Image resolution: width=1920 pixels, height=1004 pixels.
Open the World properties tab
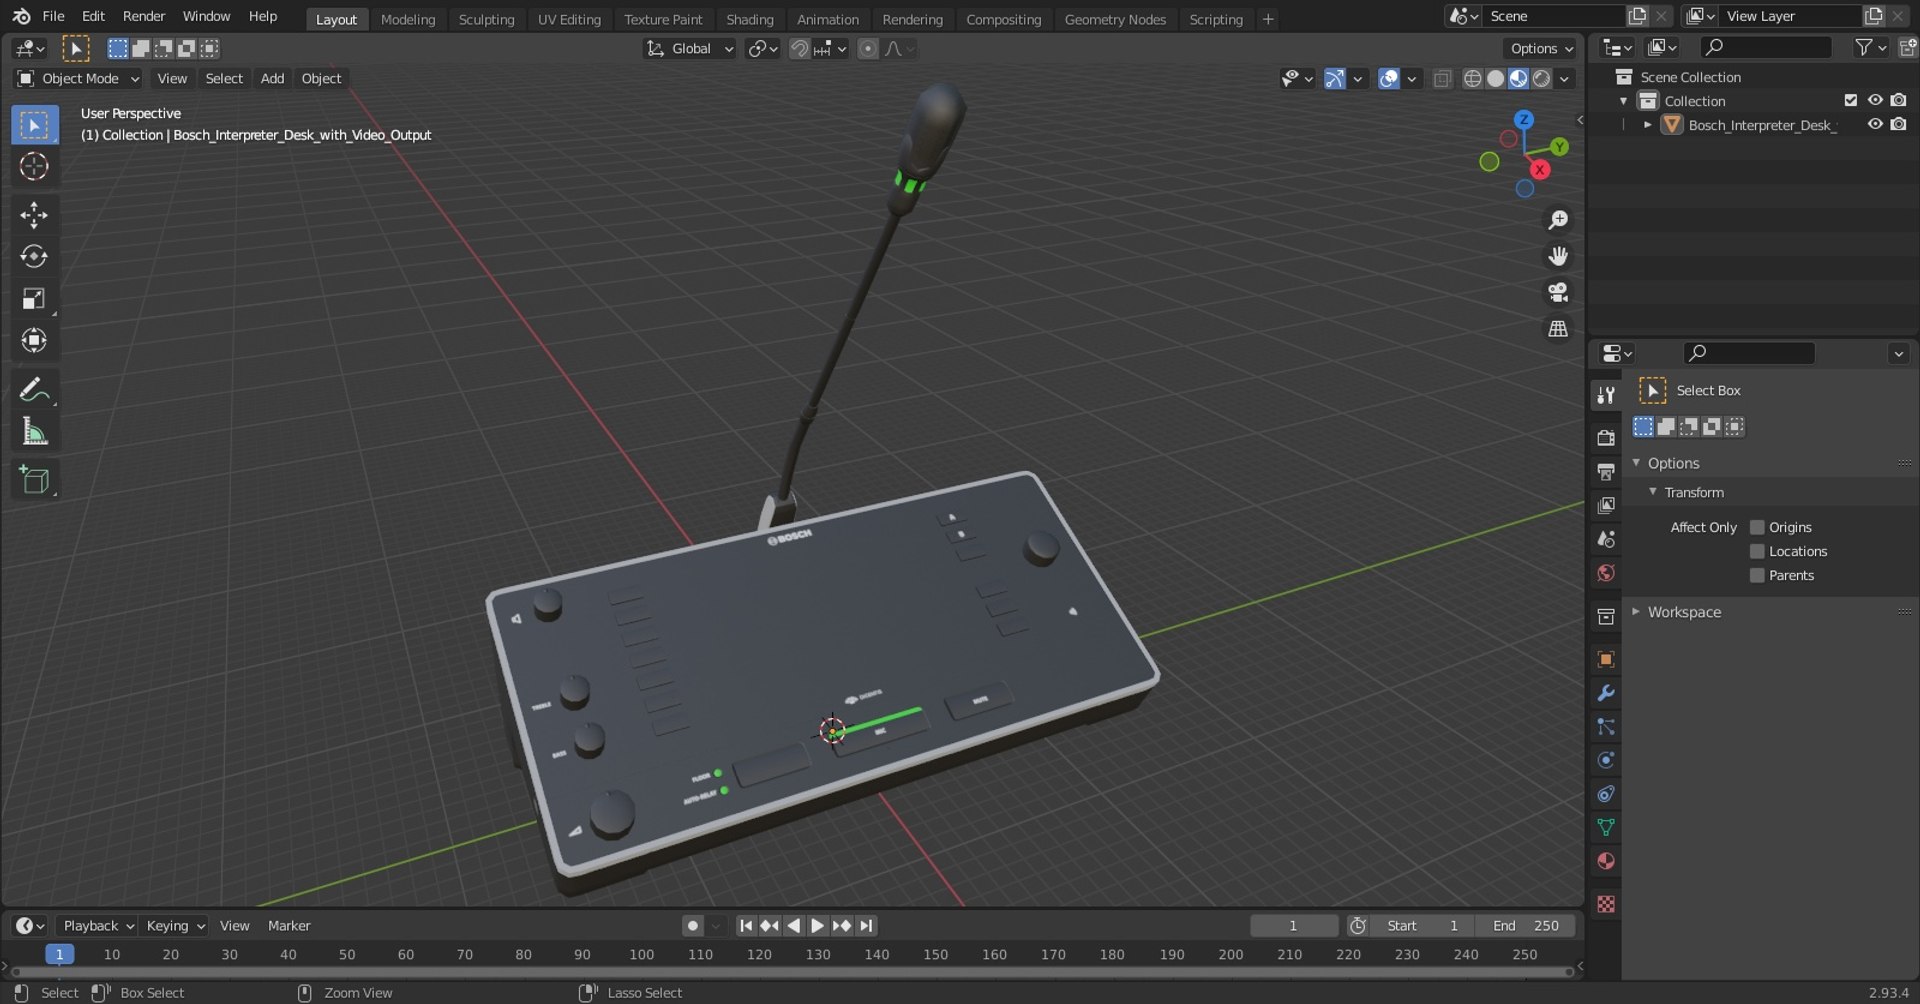tap(1606, 573)
